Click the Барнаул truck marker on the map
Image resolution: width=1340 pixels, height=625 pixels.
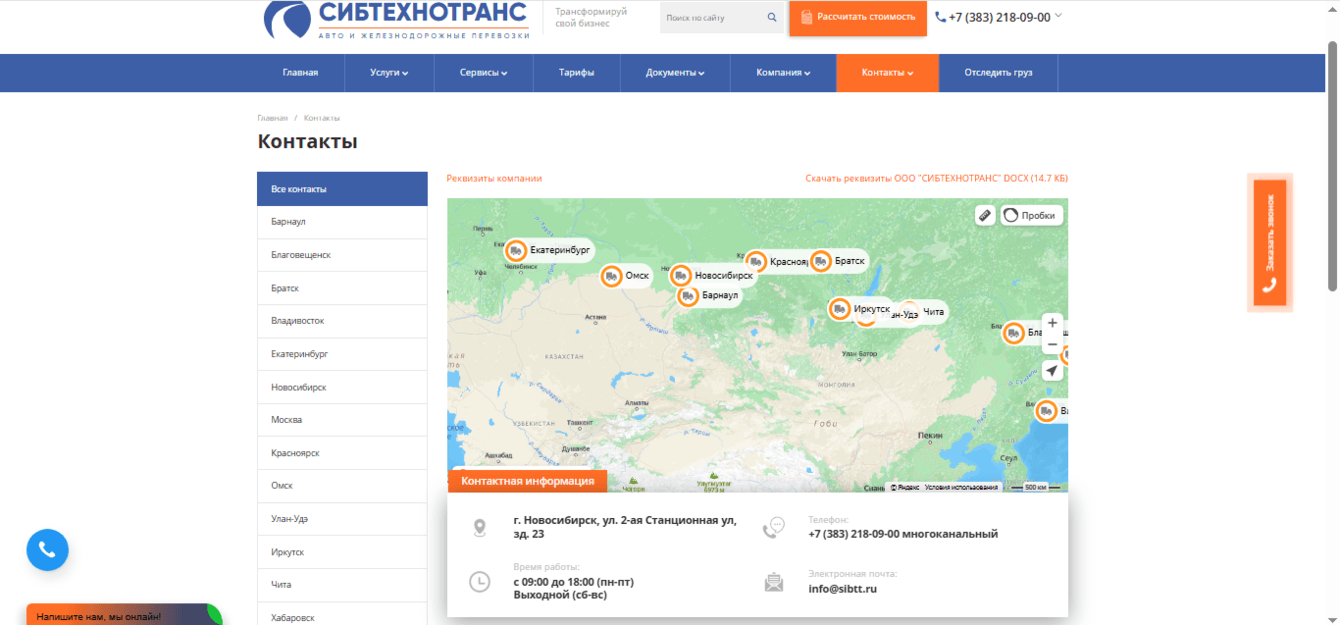tap(688, 296)
